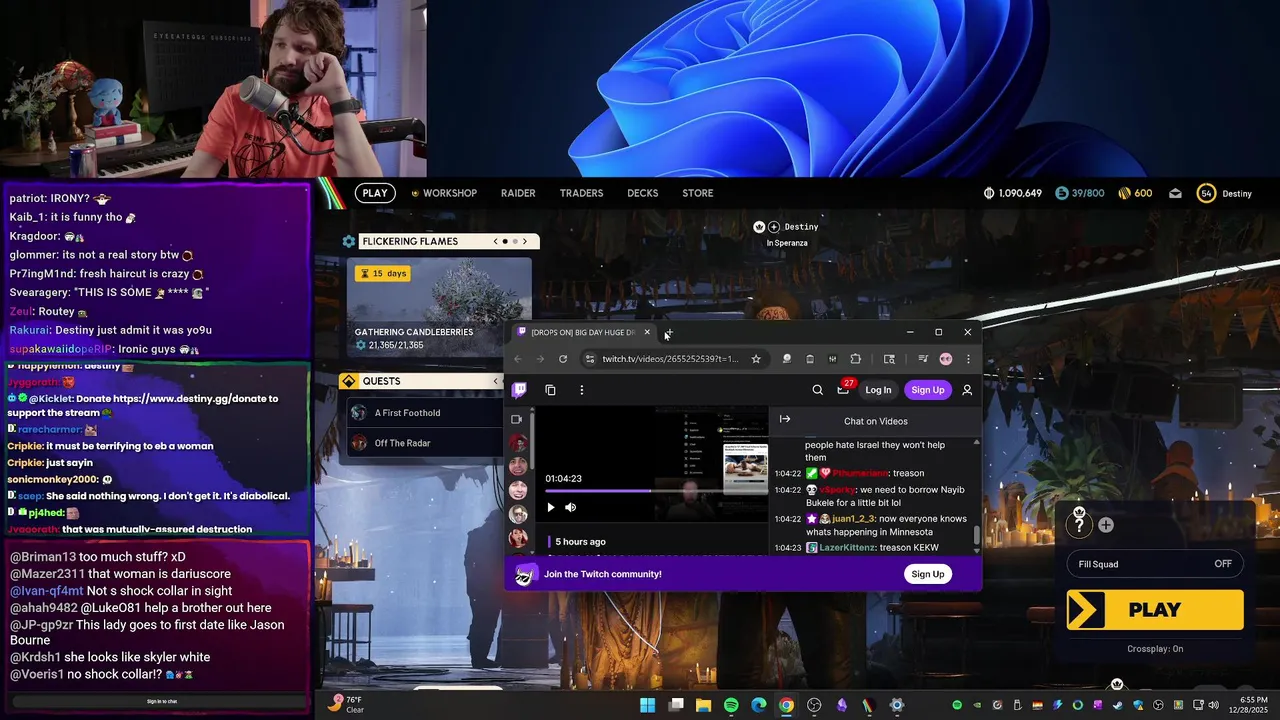Screen dimensions: 1280x720
Task: Open the RAIDER tab
Action: click(518, 193)
